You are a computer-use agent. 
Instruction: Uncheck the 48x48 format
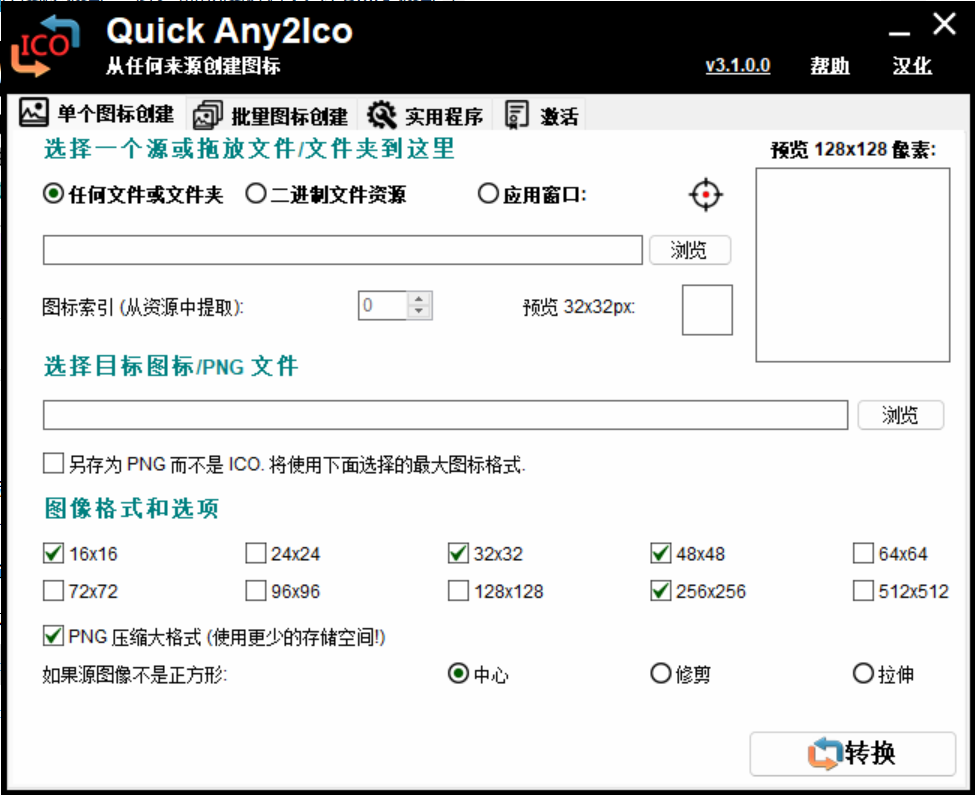point(660,553)
